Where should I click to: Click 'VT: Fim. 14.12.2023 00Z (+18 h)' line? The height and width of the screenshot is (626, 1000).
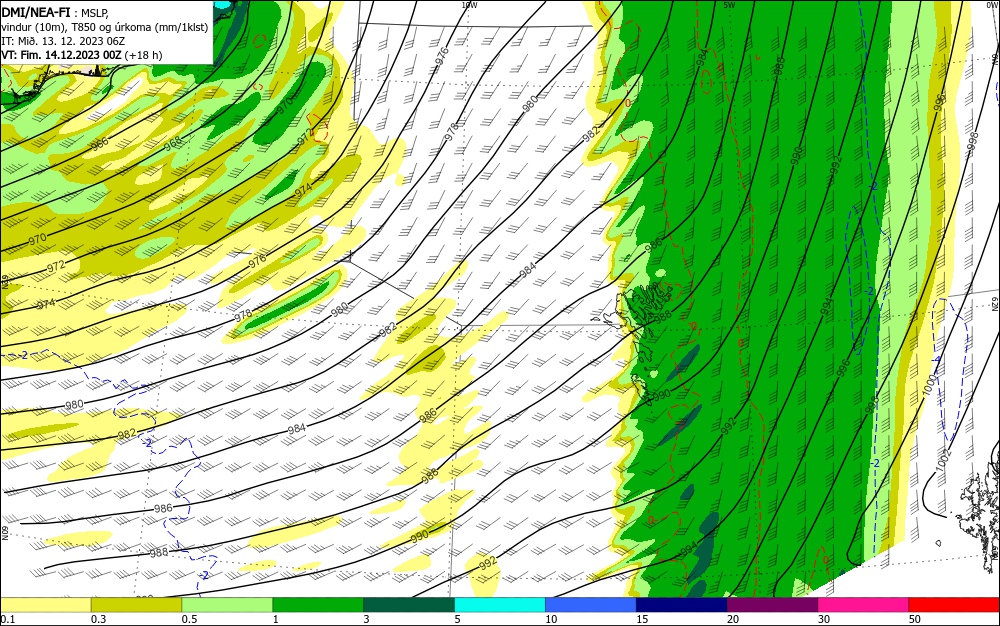point(82,55)
